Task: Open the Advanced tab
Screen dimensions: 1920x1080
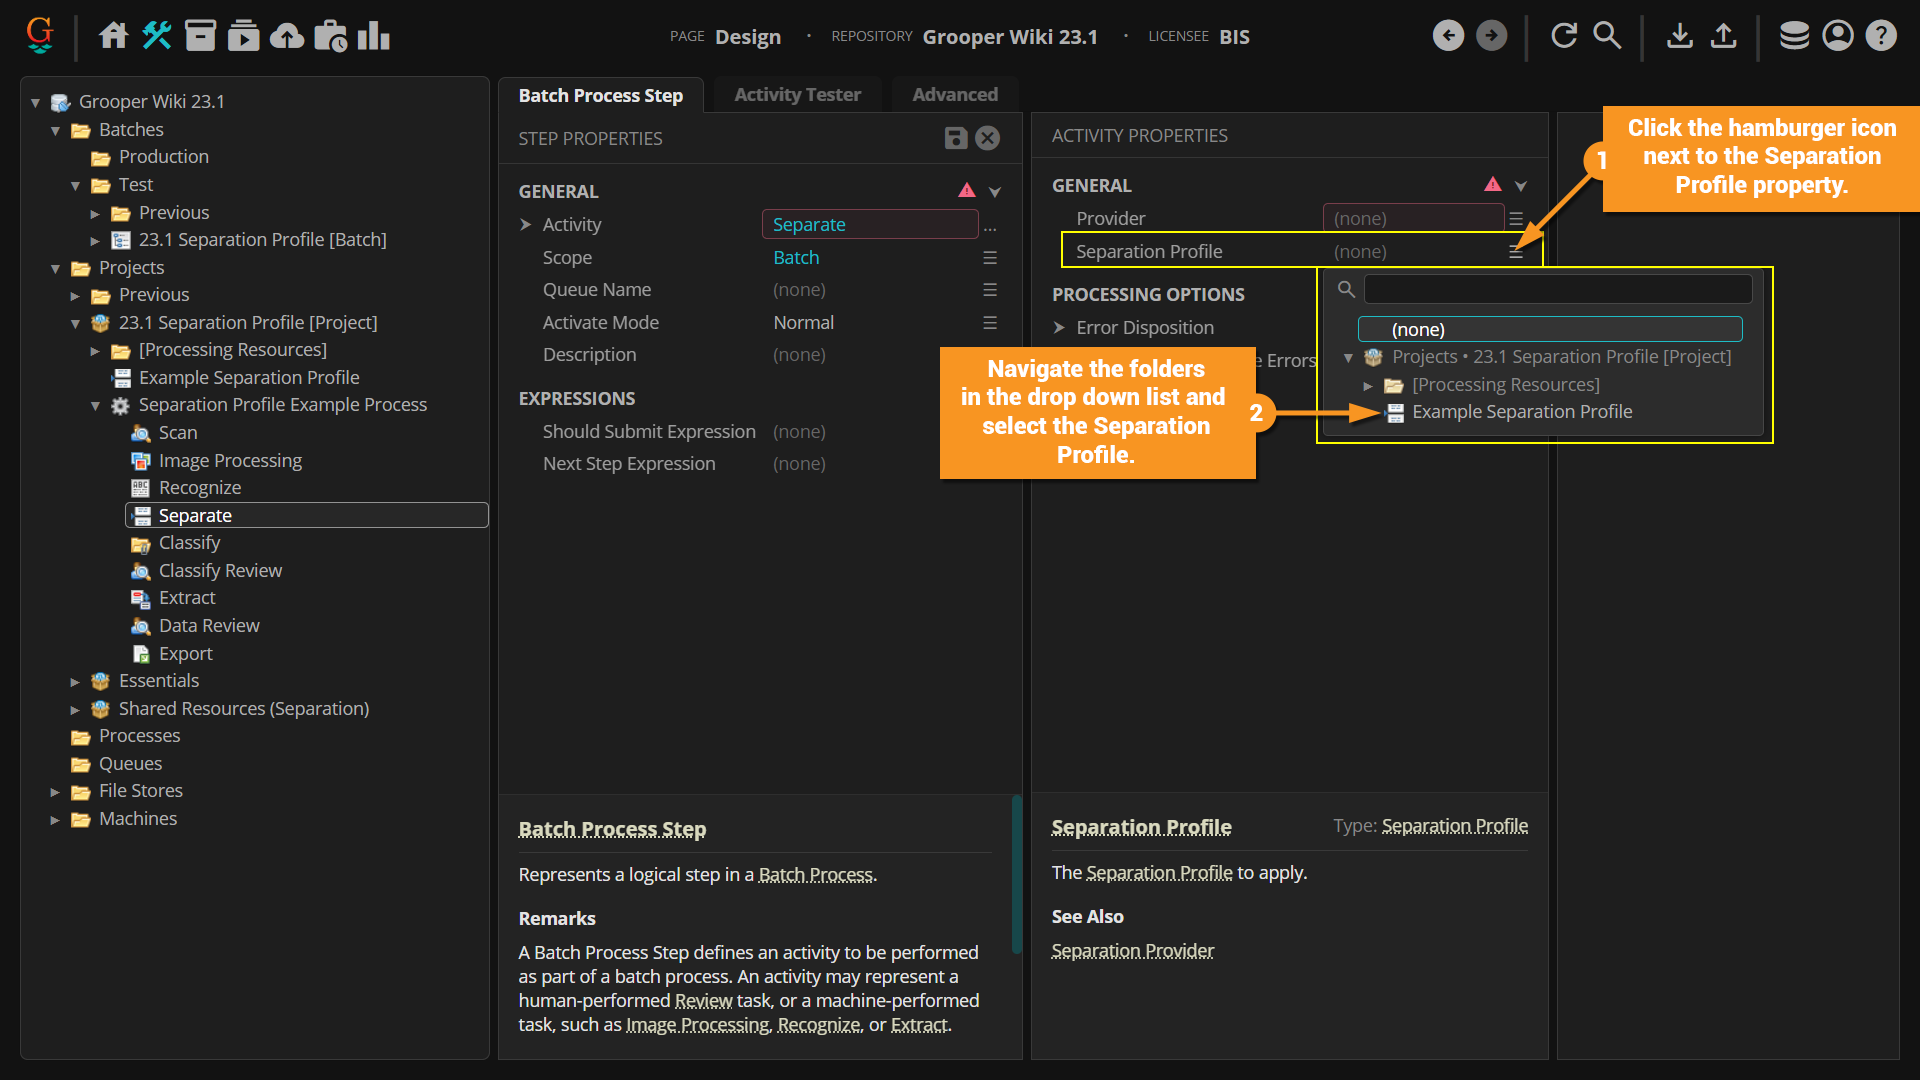Action: pos(954,95)
